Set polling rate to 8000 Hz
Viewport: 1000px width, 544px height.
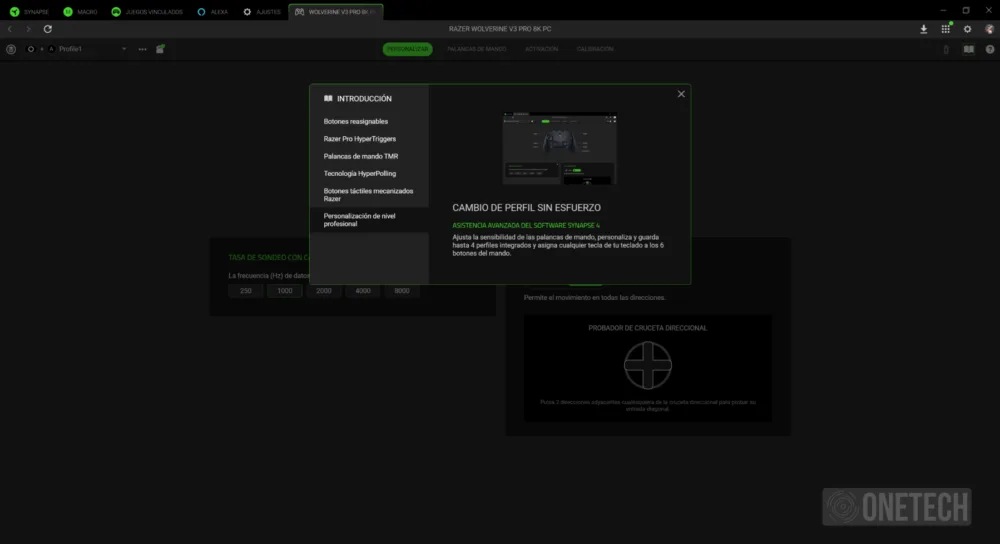[x=402, y=291]
